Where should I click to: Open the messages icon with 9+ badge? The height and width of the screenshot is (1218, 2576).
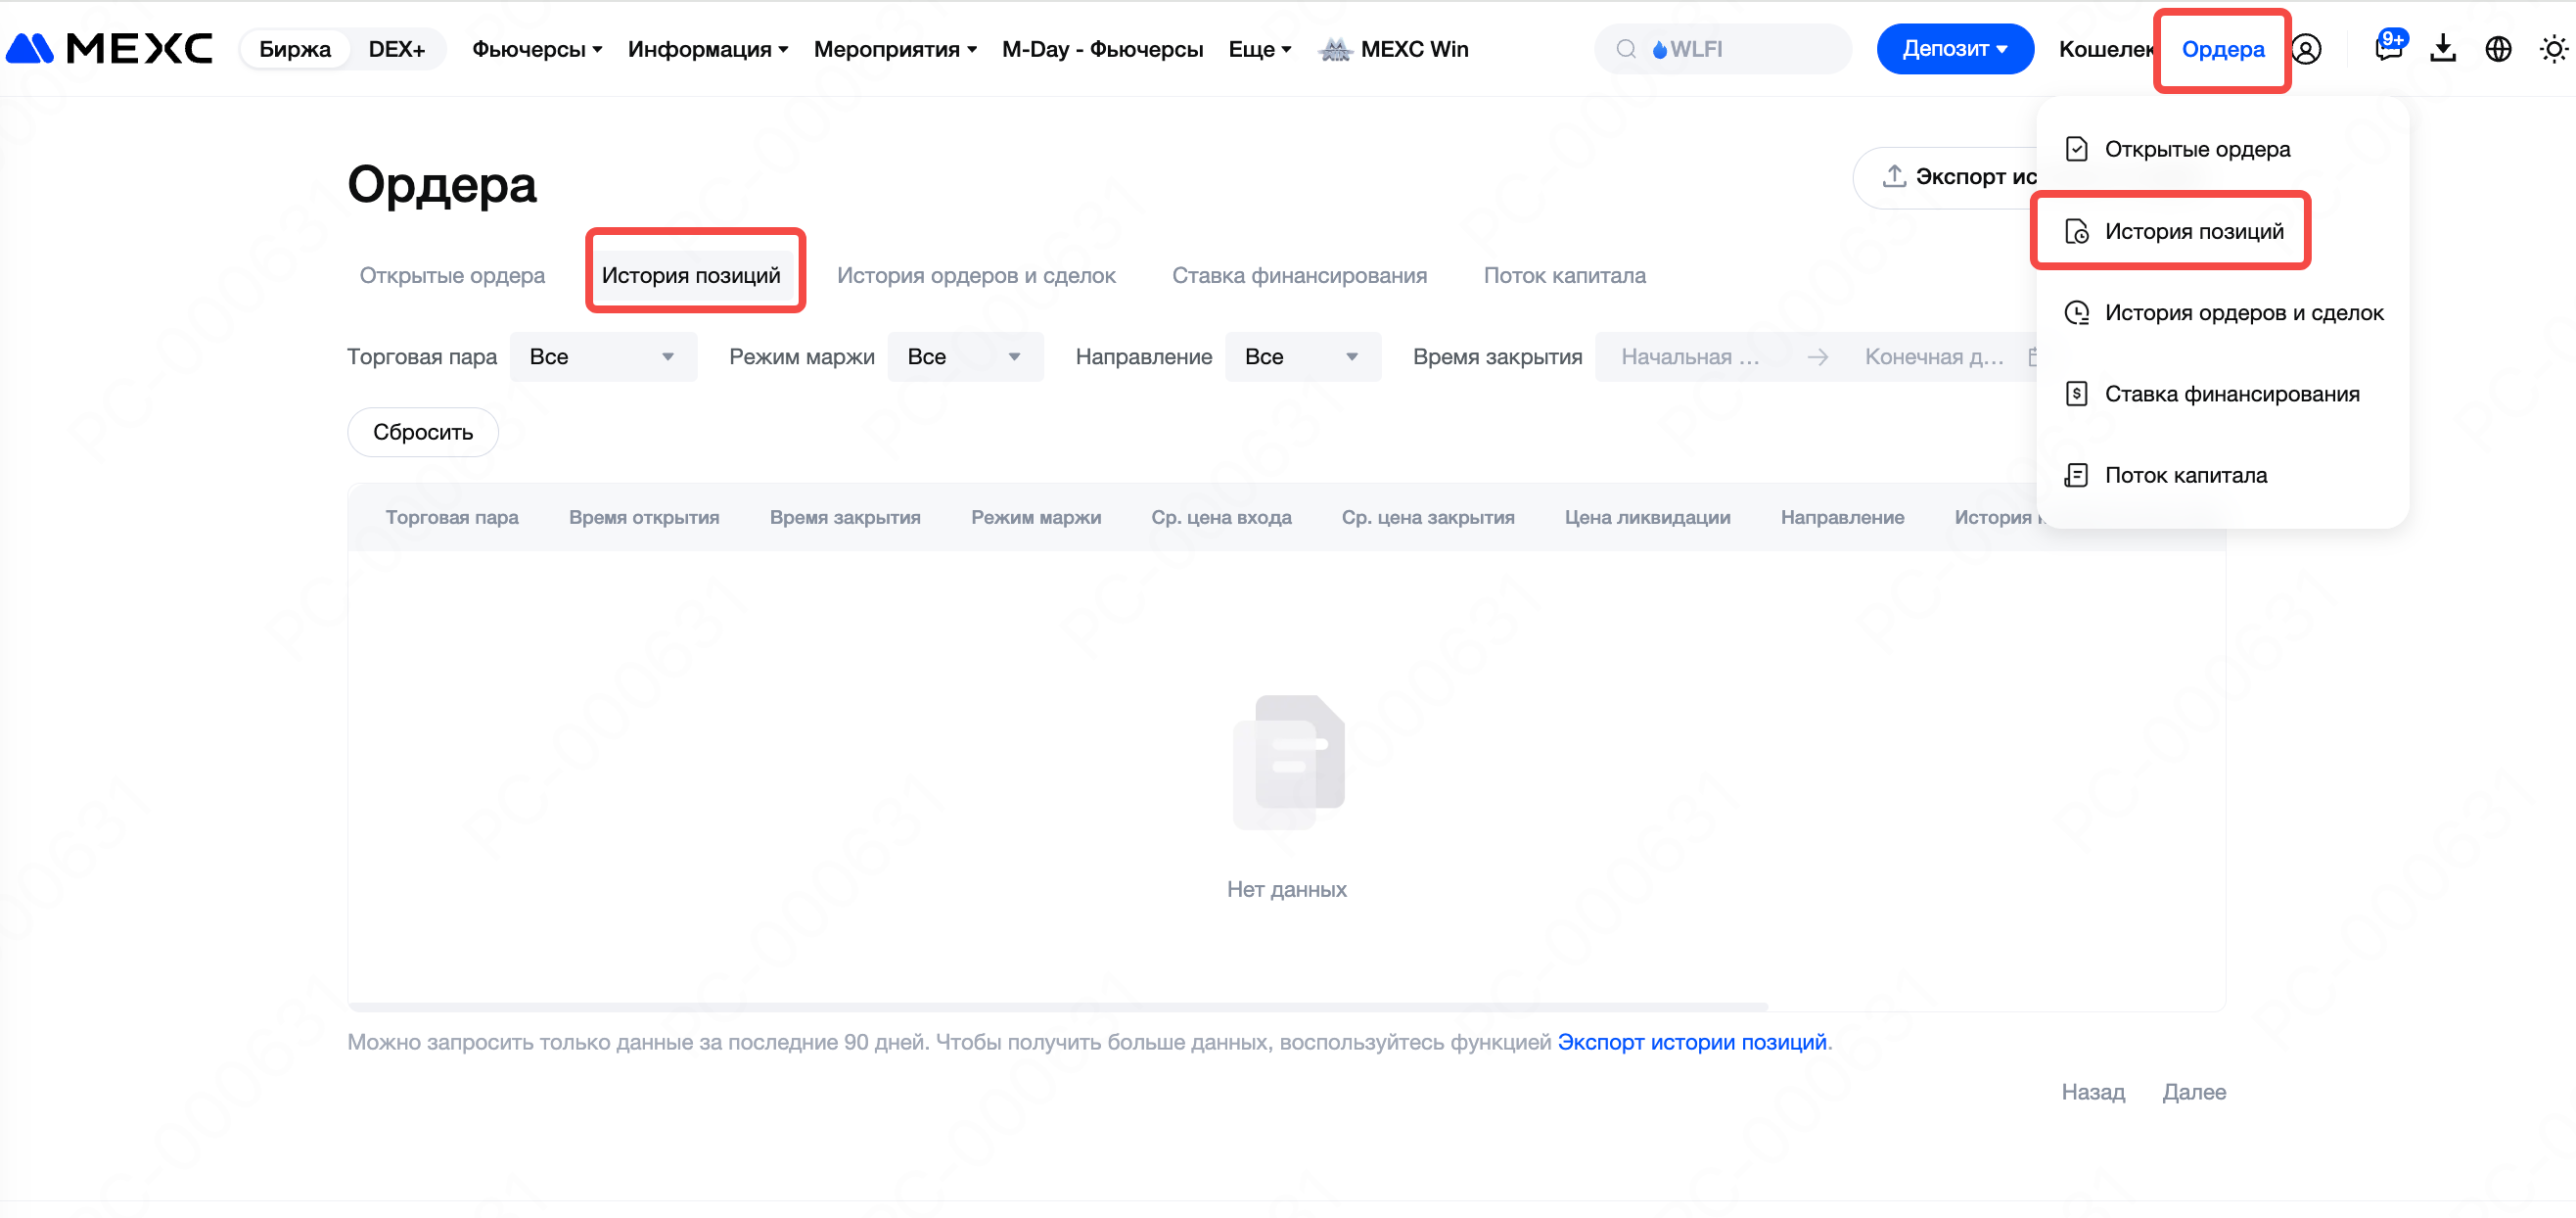point(2388,48)
